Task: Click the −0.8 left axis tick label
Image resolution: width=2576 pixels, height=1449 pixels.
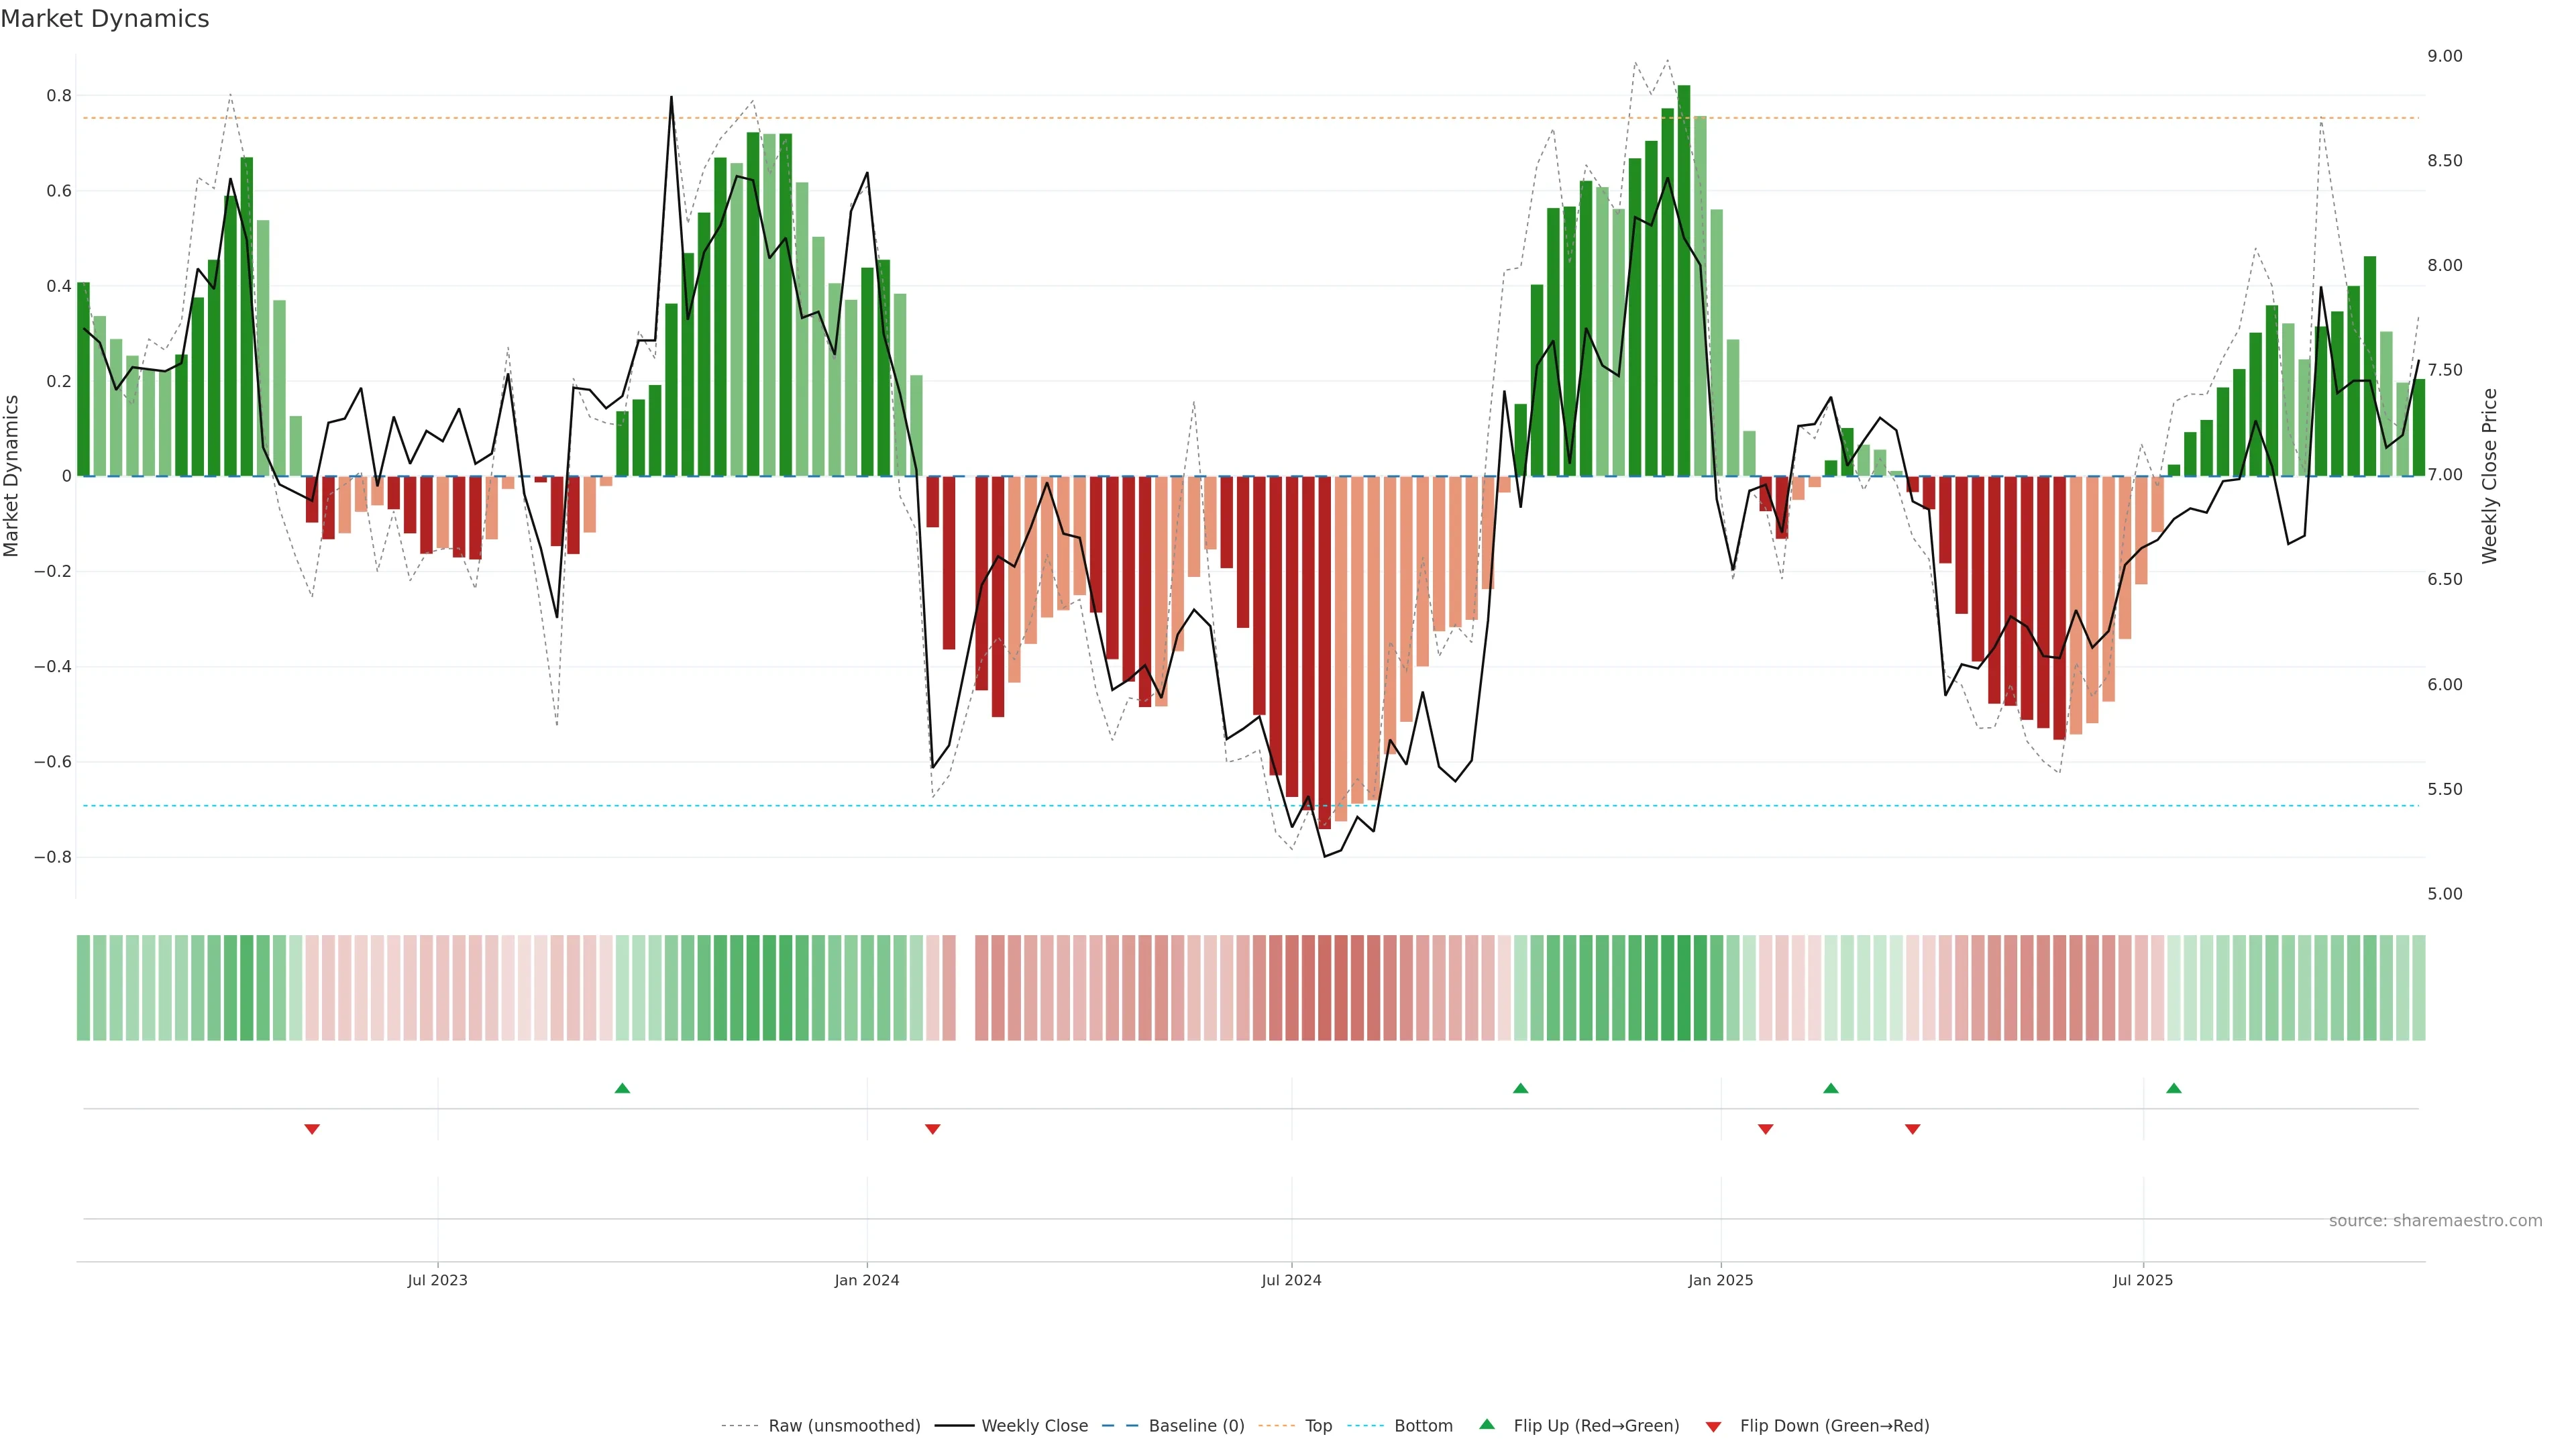Action: click(52, 857)
